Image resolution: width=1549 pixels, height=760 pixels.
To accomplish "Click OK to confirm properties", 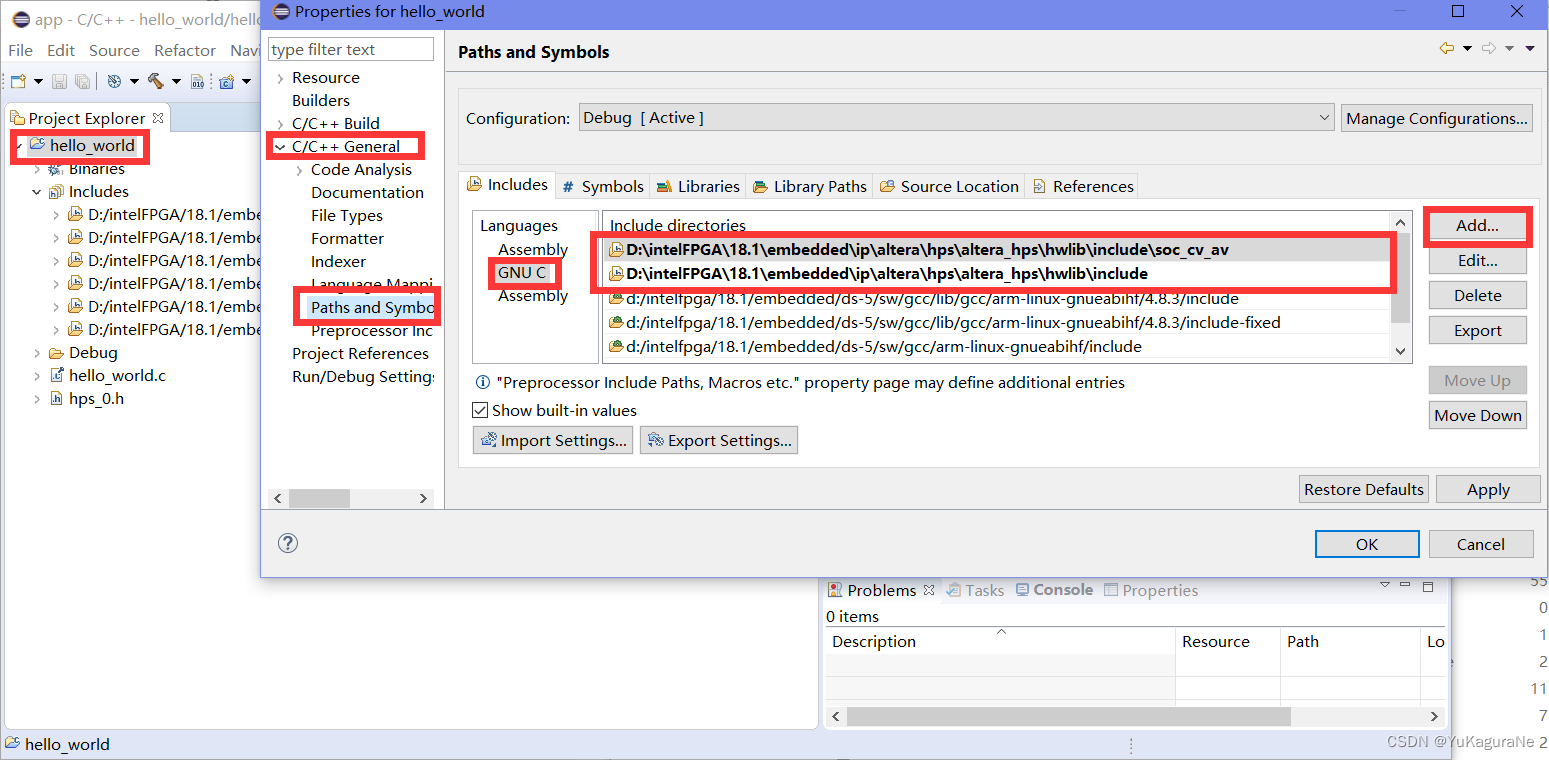I will tap(1367, 544).
